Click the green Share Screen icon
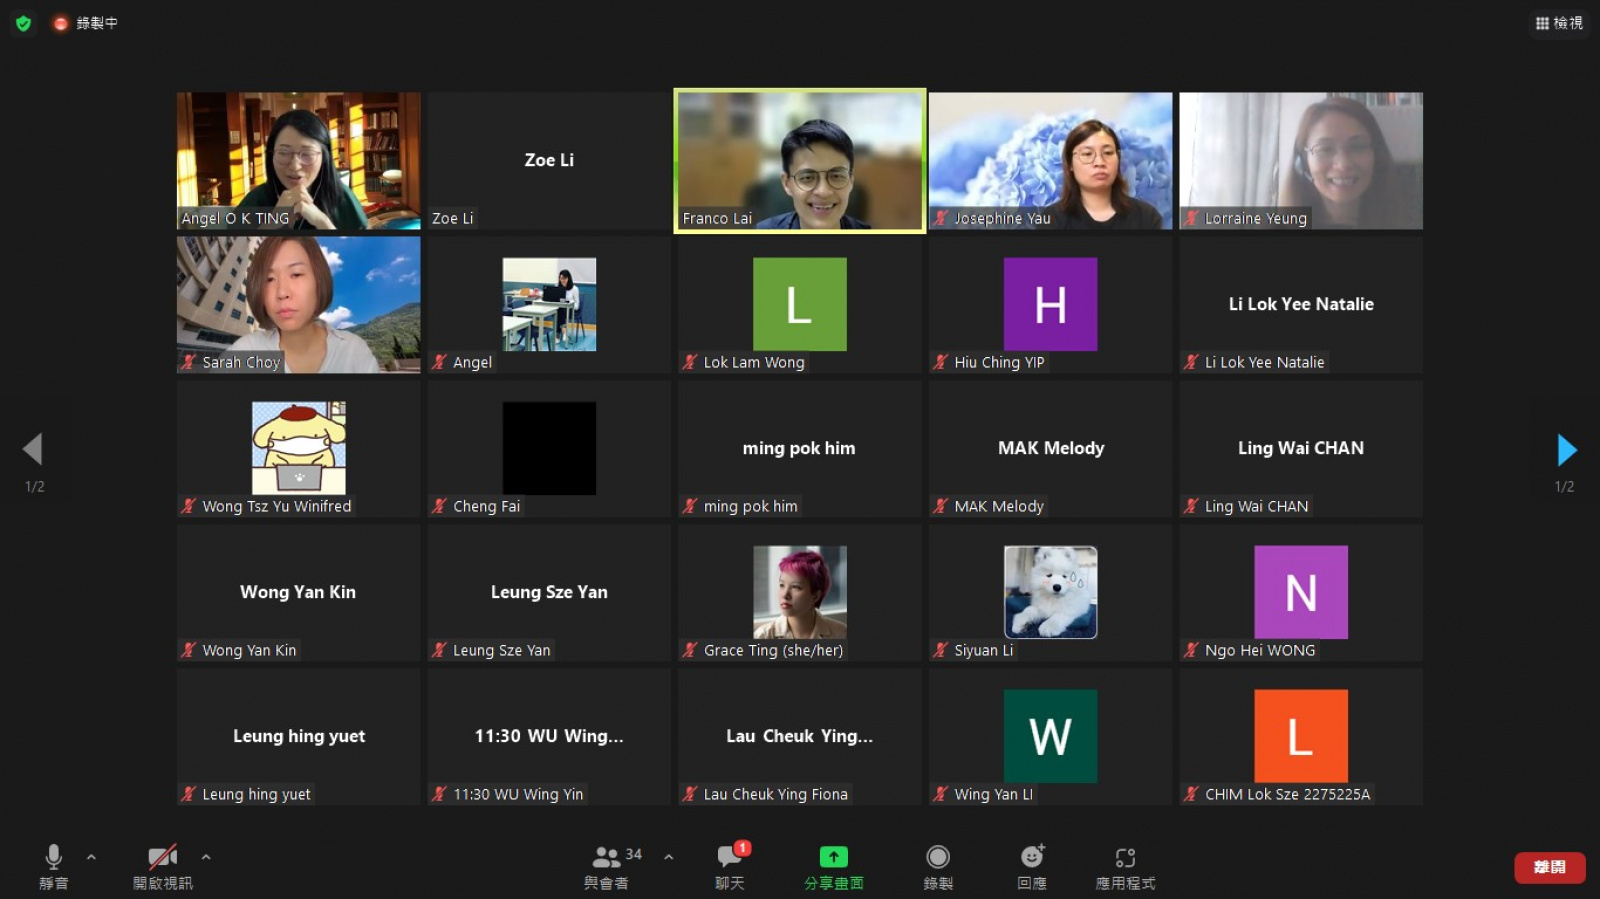Screen dimensions: 1600x899 click(x=833, y=857)
